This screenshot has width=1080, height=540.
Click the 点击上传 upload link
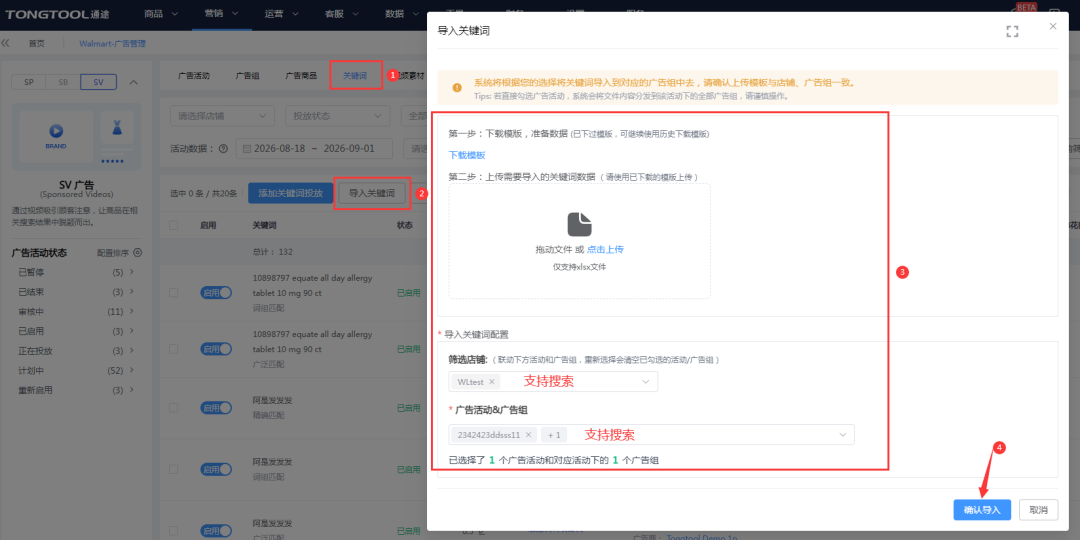click(605, 249)
